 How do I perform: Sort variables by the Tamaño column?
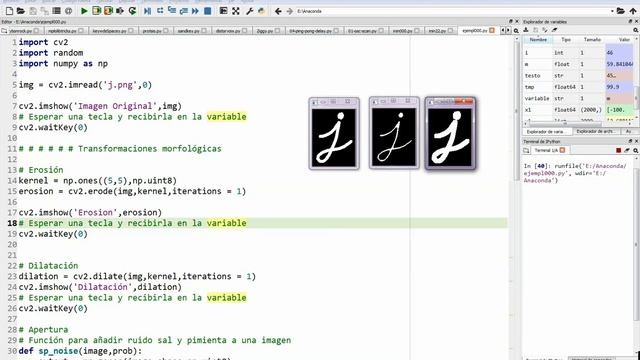(592, 40)
